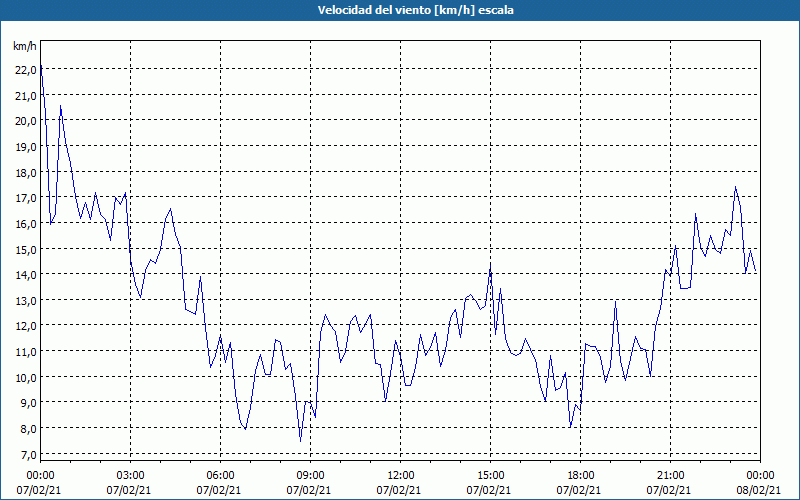The height and width of the screenshot is (500, 800).
Task: Click the 09:00 time axis label
Action: coord(310,476)
